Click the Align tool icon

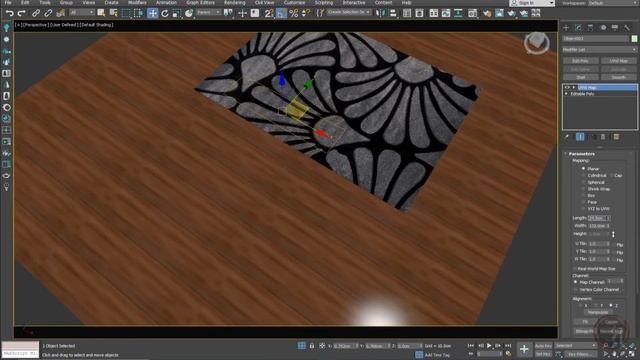(393, 13)
